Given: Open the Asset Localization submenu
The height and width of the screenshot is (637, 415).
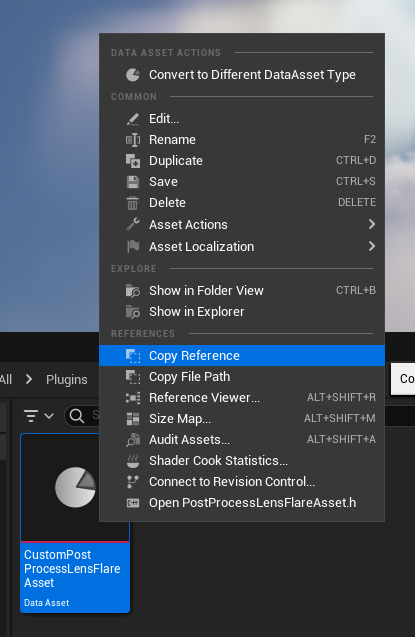Looking at the screenshot, I should pos(242,246).
